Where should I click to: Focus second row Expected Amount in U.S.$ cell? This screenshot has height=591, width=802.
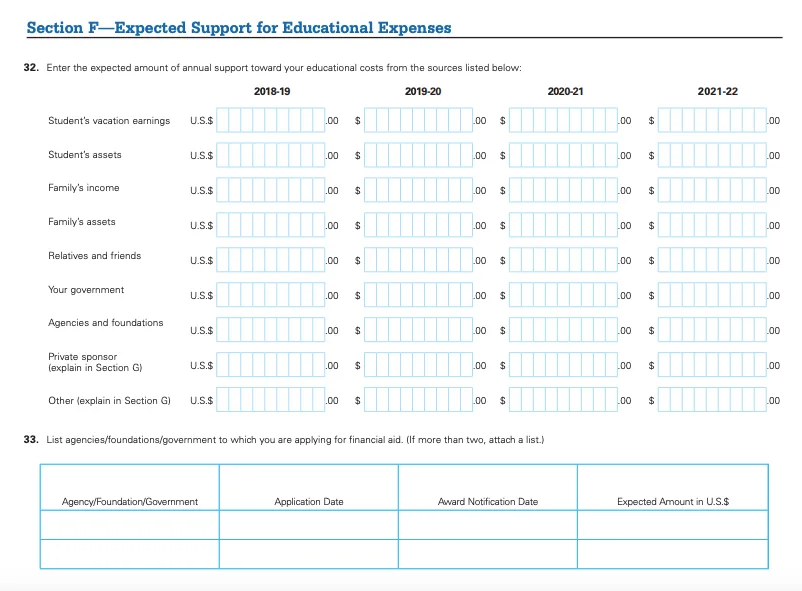point(672,553)
